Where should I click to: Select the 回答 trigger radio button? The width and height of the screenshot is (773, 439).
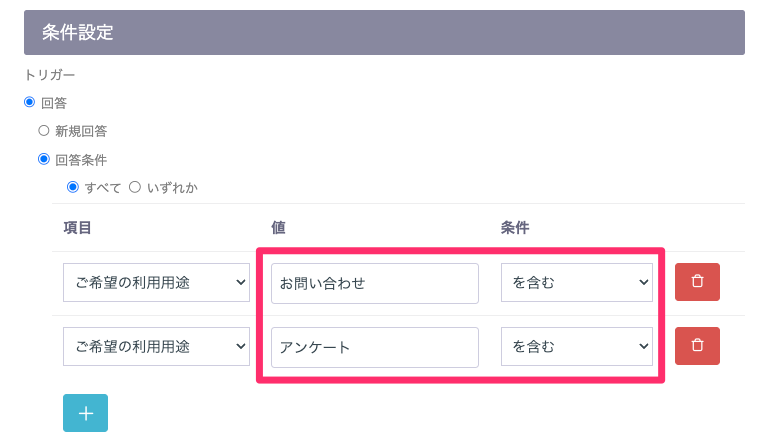click(30, 102)
